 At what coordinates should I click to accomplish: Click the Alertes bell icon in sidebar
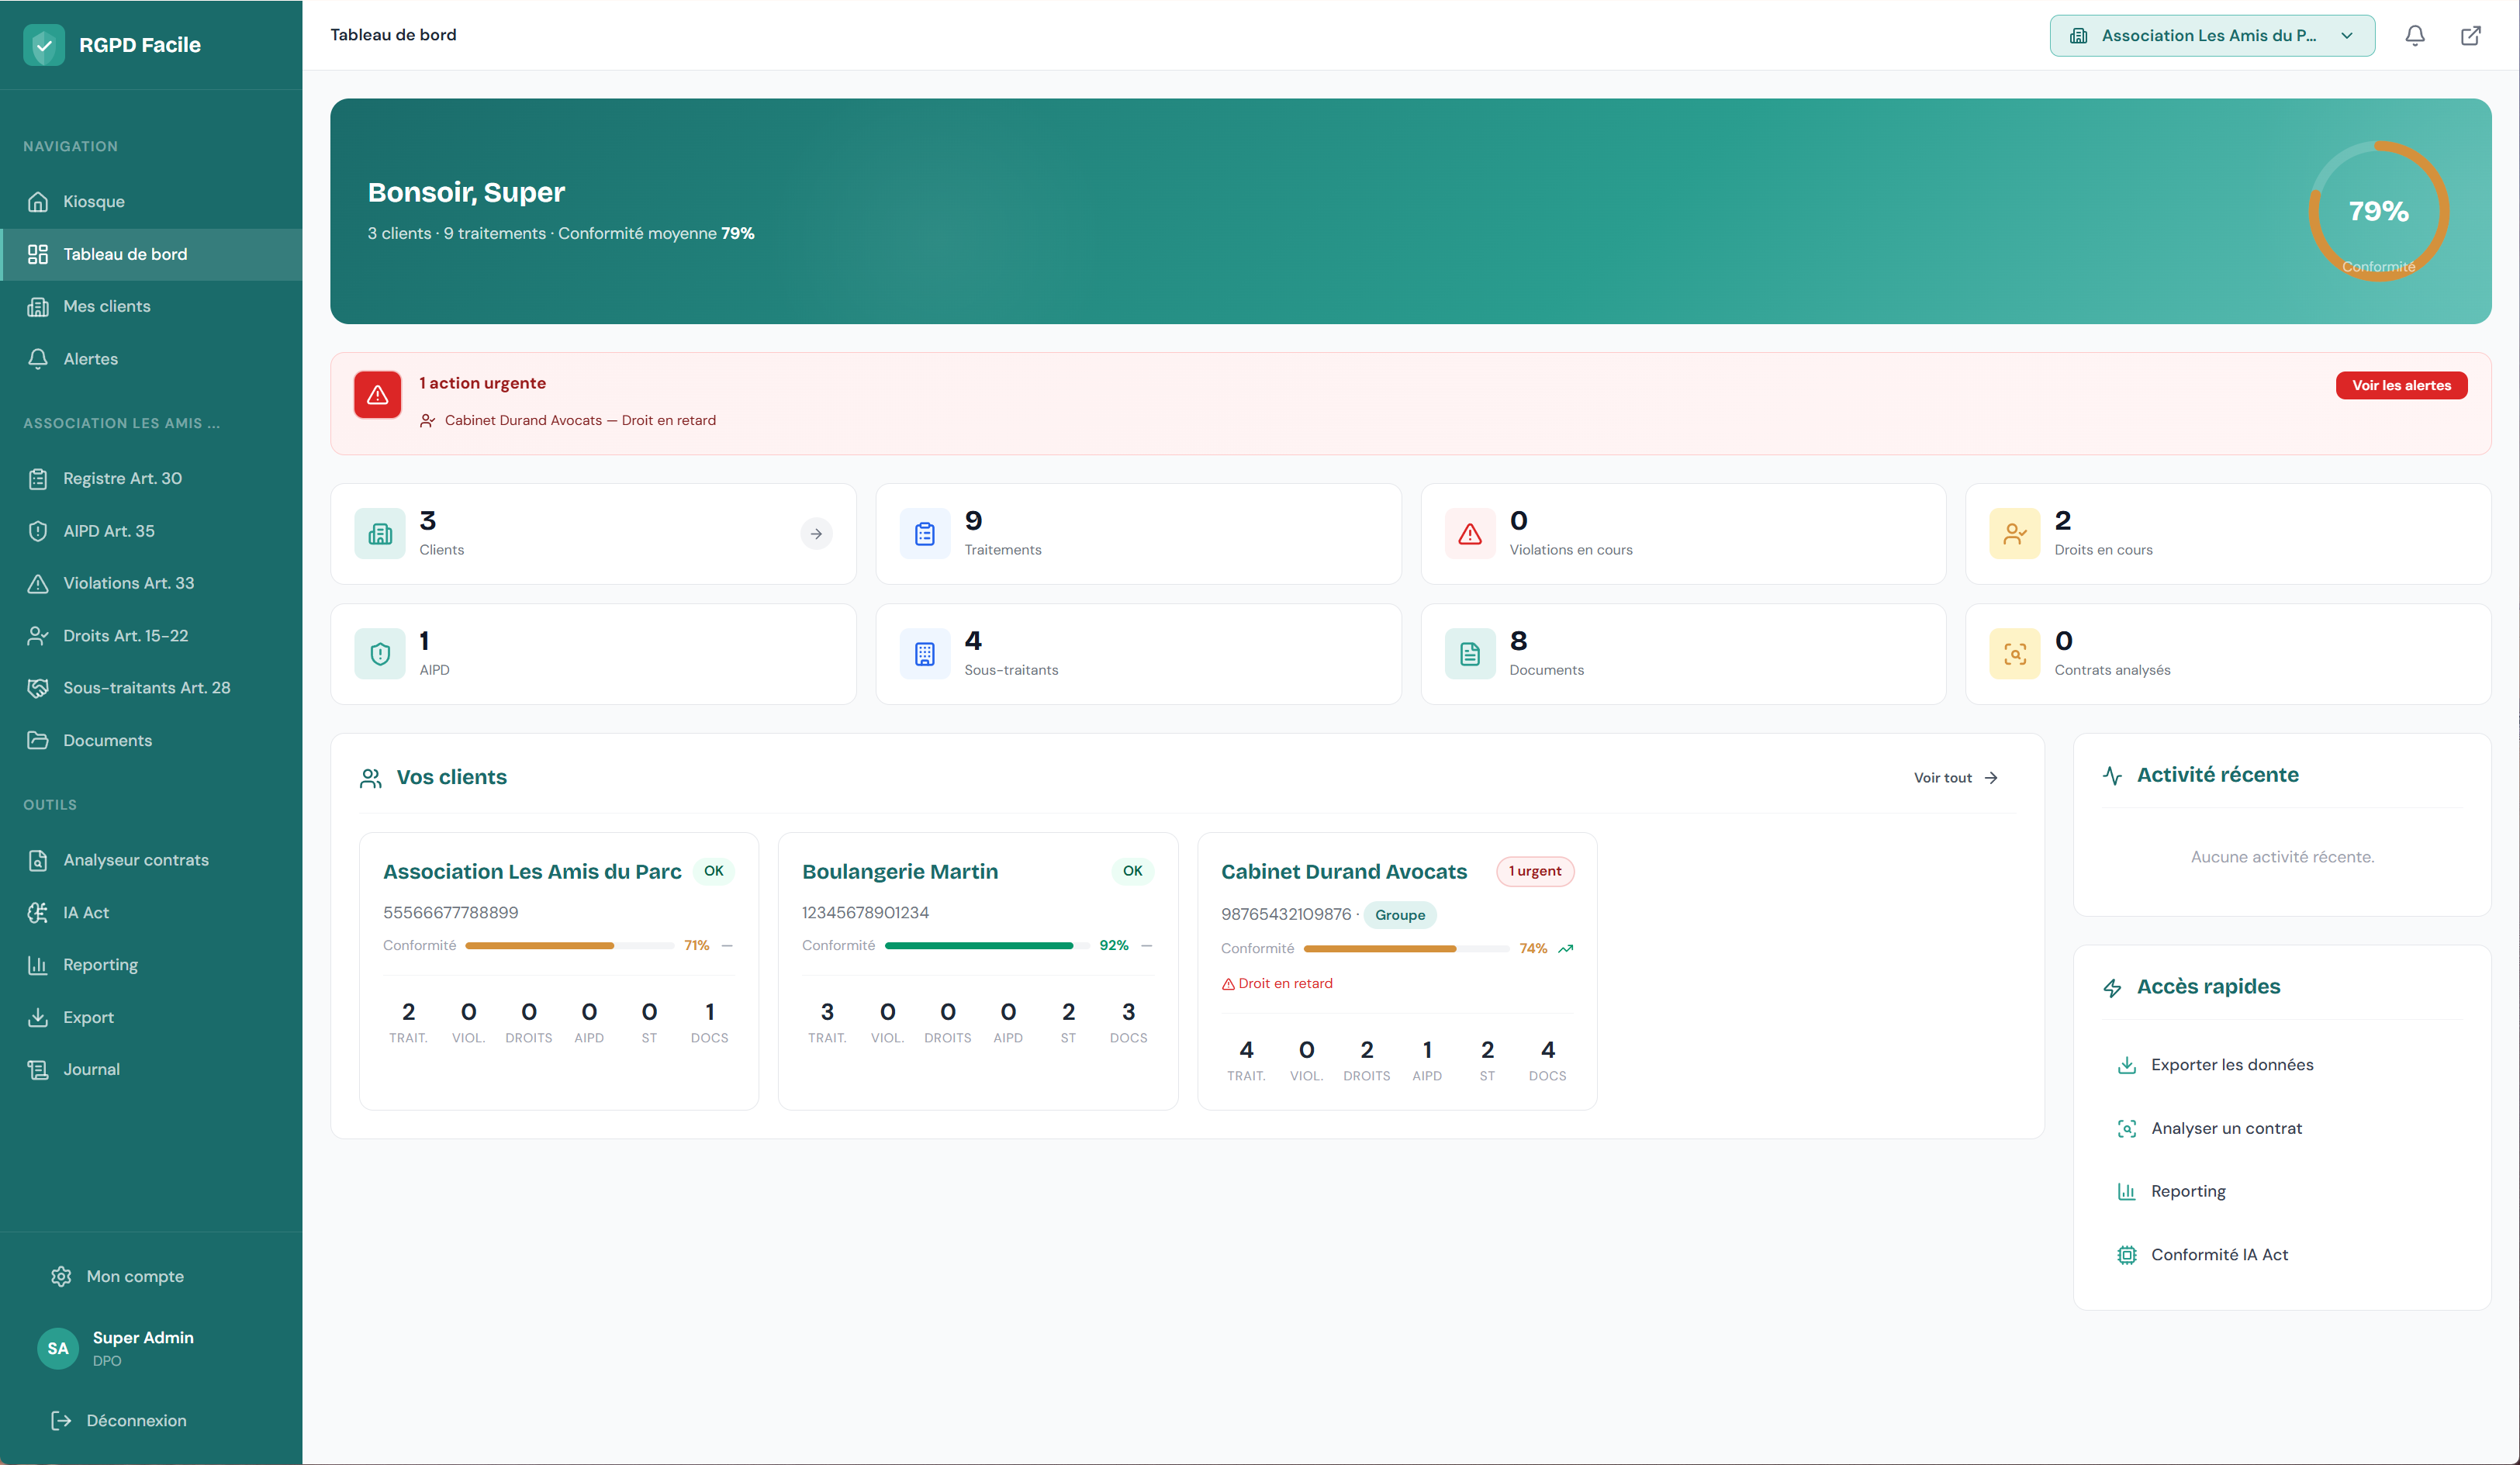point(38,358)
